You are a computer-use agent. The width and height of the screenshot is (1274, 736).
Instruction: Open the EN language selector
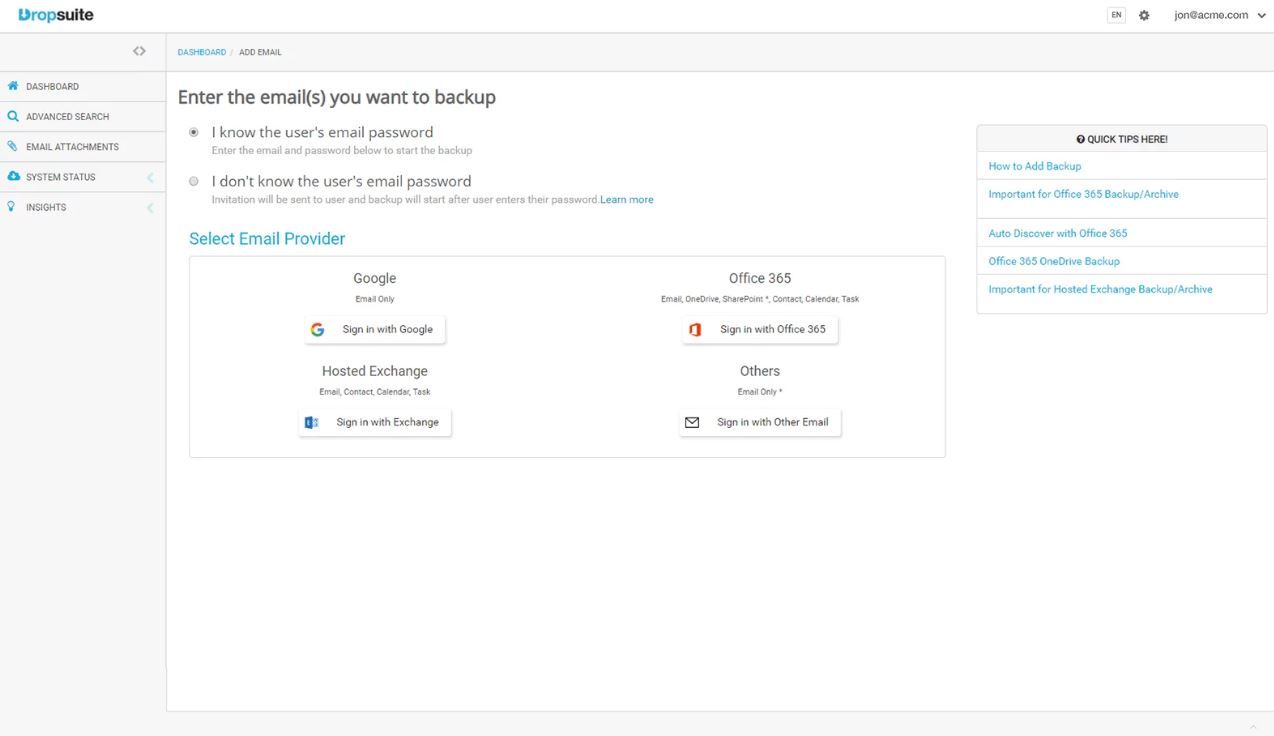coord(1116,15)
